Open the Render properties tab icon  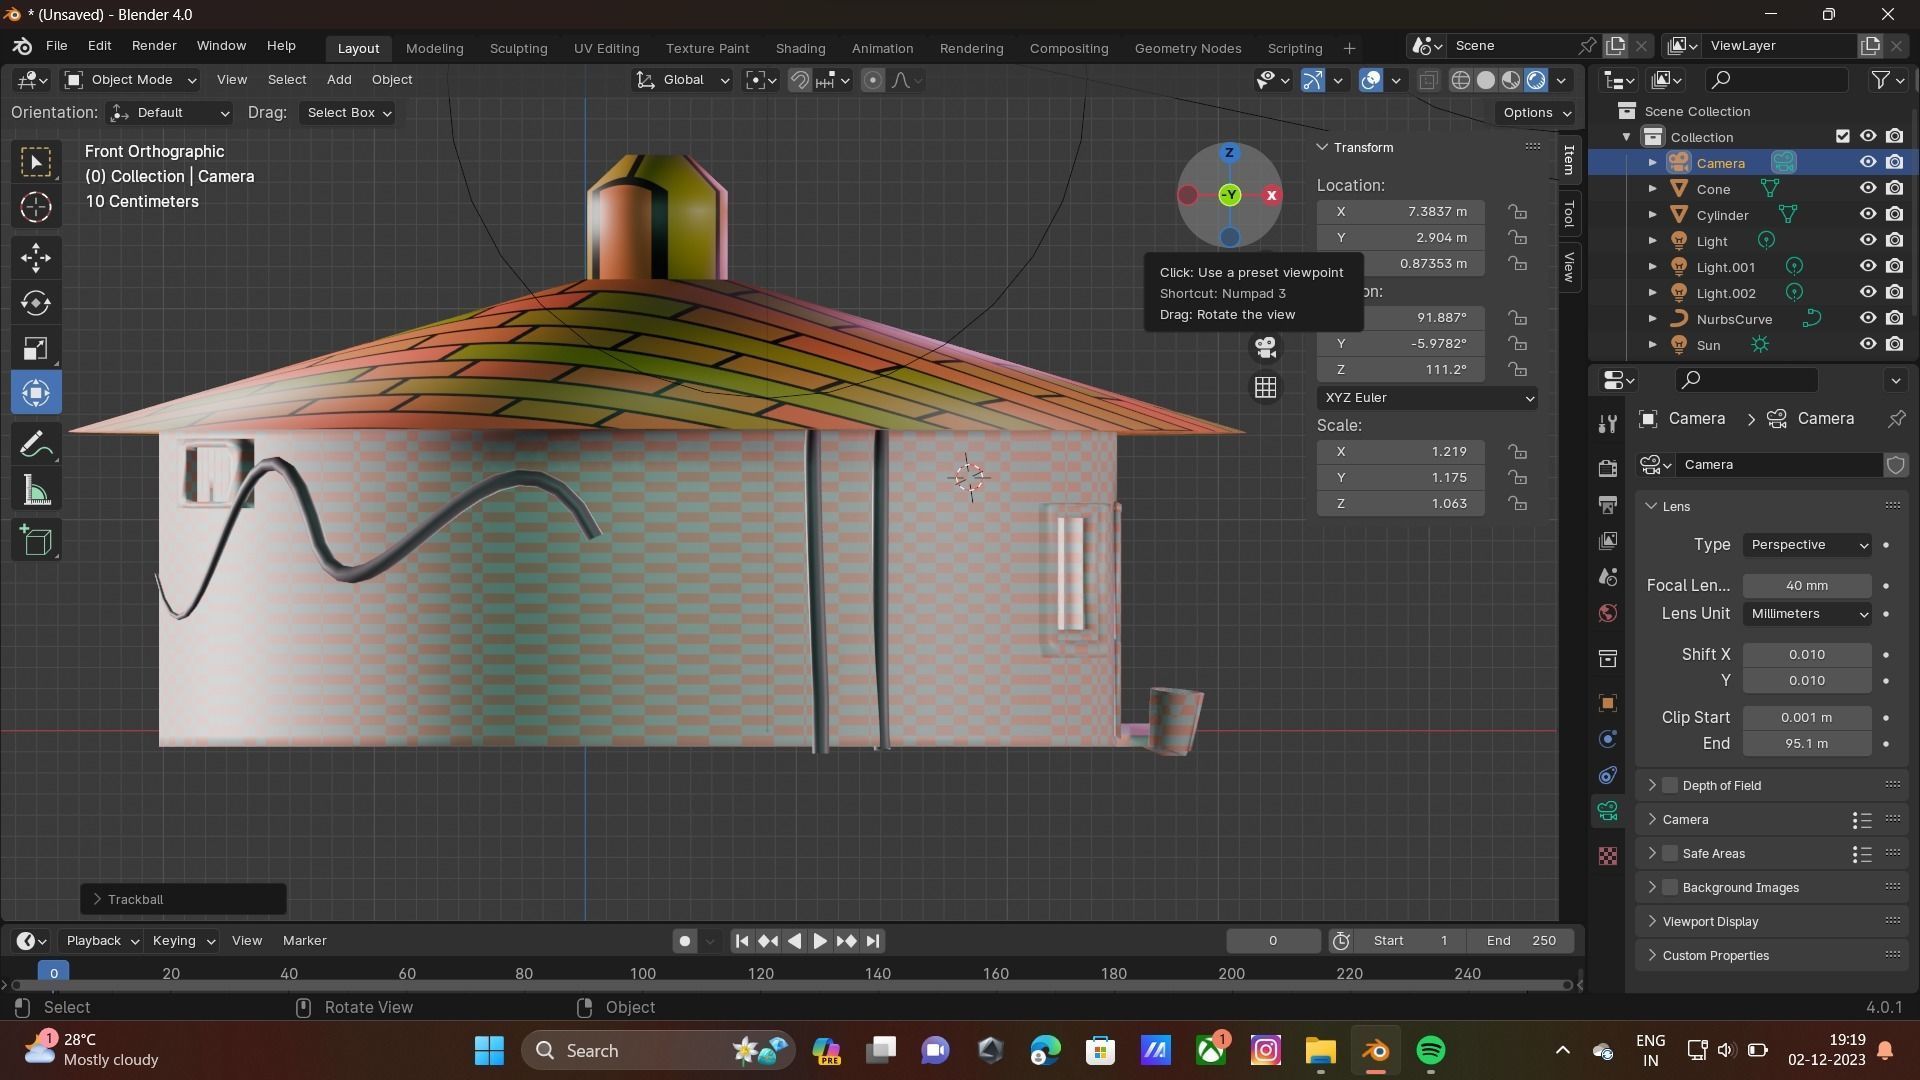1607,468
